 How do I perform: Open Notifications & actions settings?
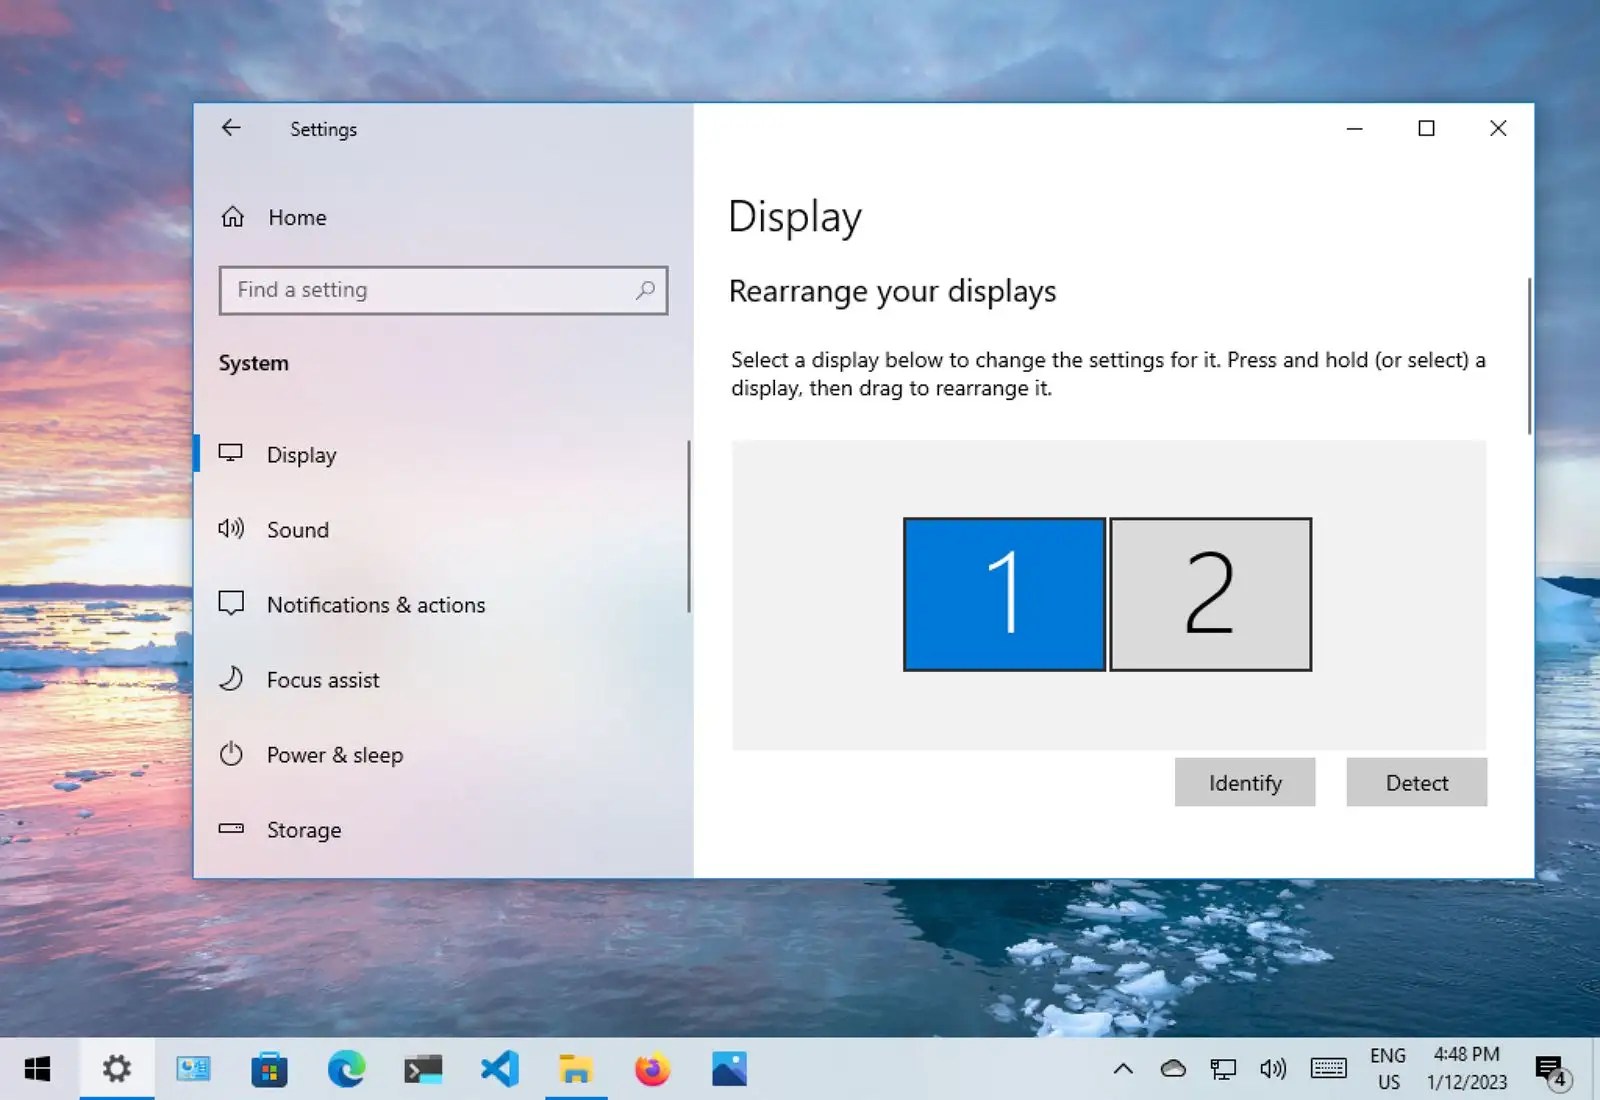pos(375,605)
